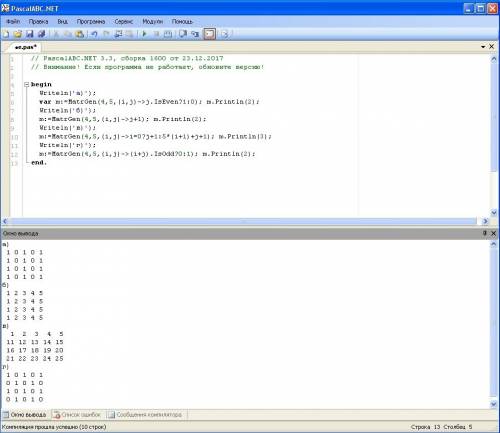The height and width of the screenshot is (433, 500).
Task: Collapse the begin block in the code
Action: pyautogui.click(x=27, y=85)
